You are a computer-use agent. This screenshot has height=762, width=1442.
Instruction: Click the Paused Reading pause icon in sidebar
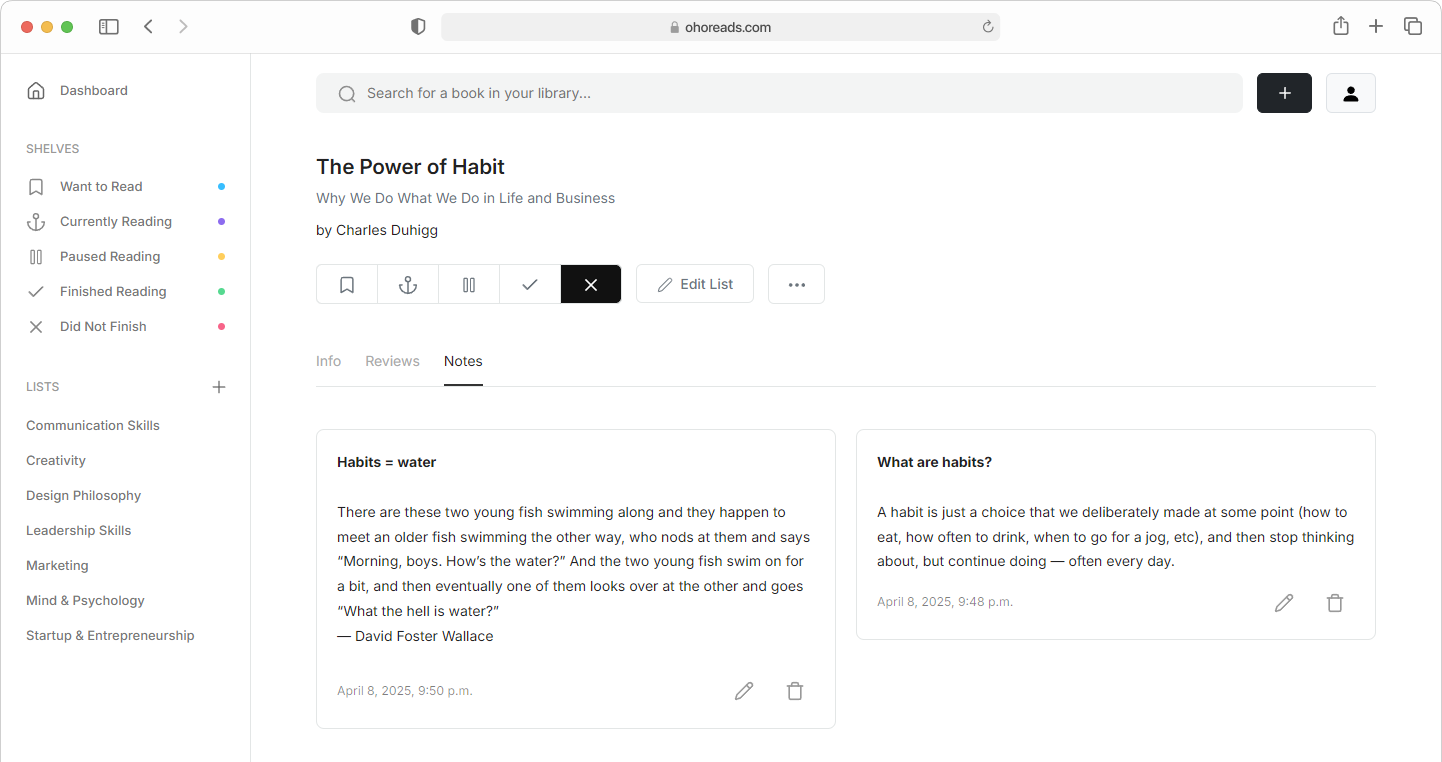coord(36,257)
